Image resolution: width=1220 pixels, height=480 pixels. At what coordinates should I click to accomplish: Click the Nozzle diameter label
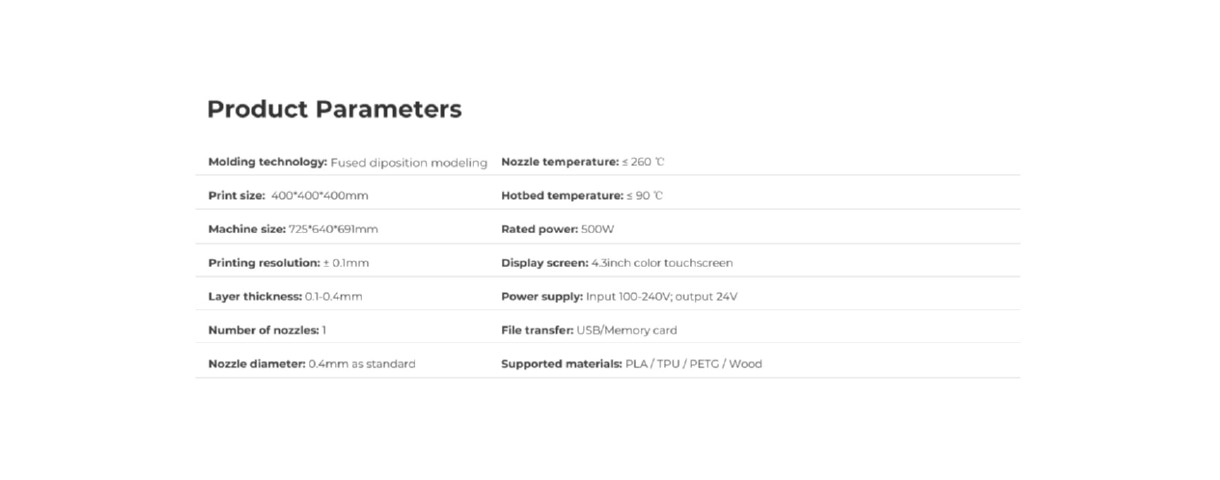coord(256,364)
